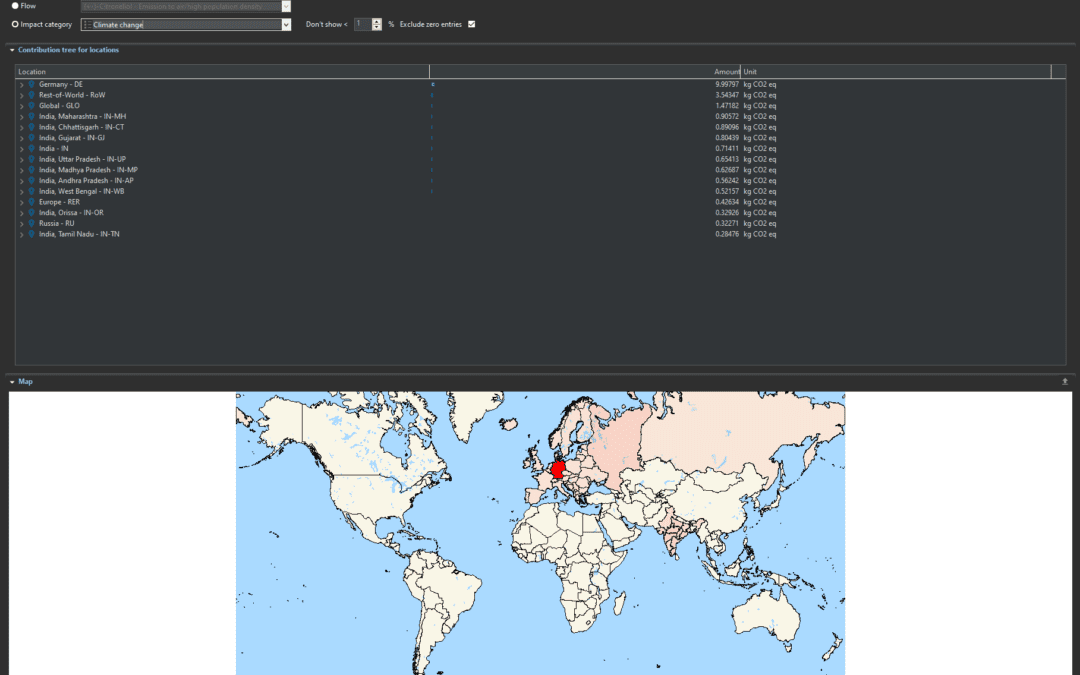Viewport: 1080px width, 675px height.
Task: Click the export icon on the Map section header
Action: click(x=1065, y=381)
